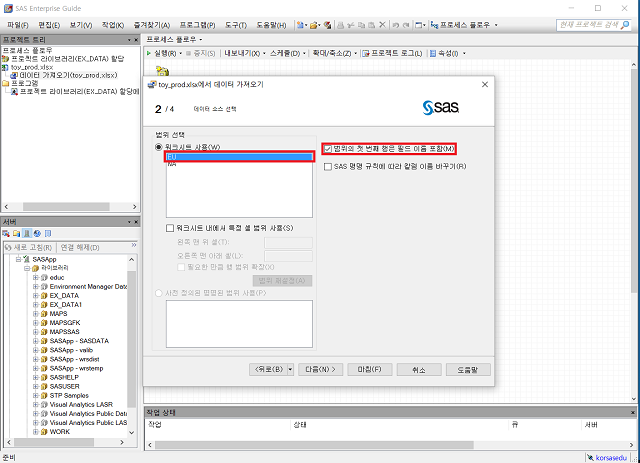Open the process flow title dropdown arrow

pos(201,40)
